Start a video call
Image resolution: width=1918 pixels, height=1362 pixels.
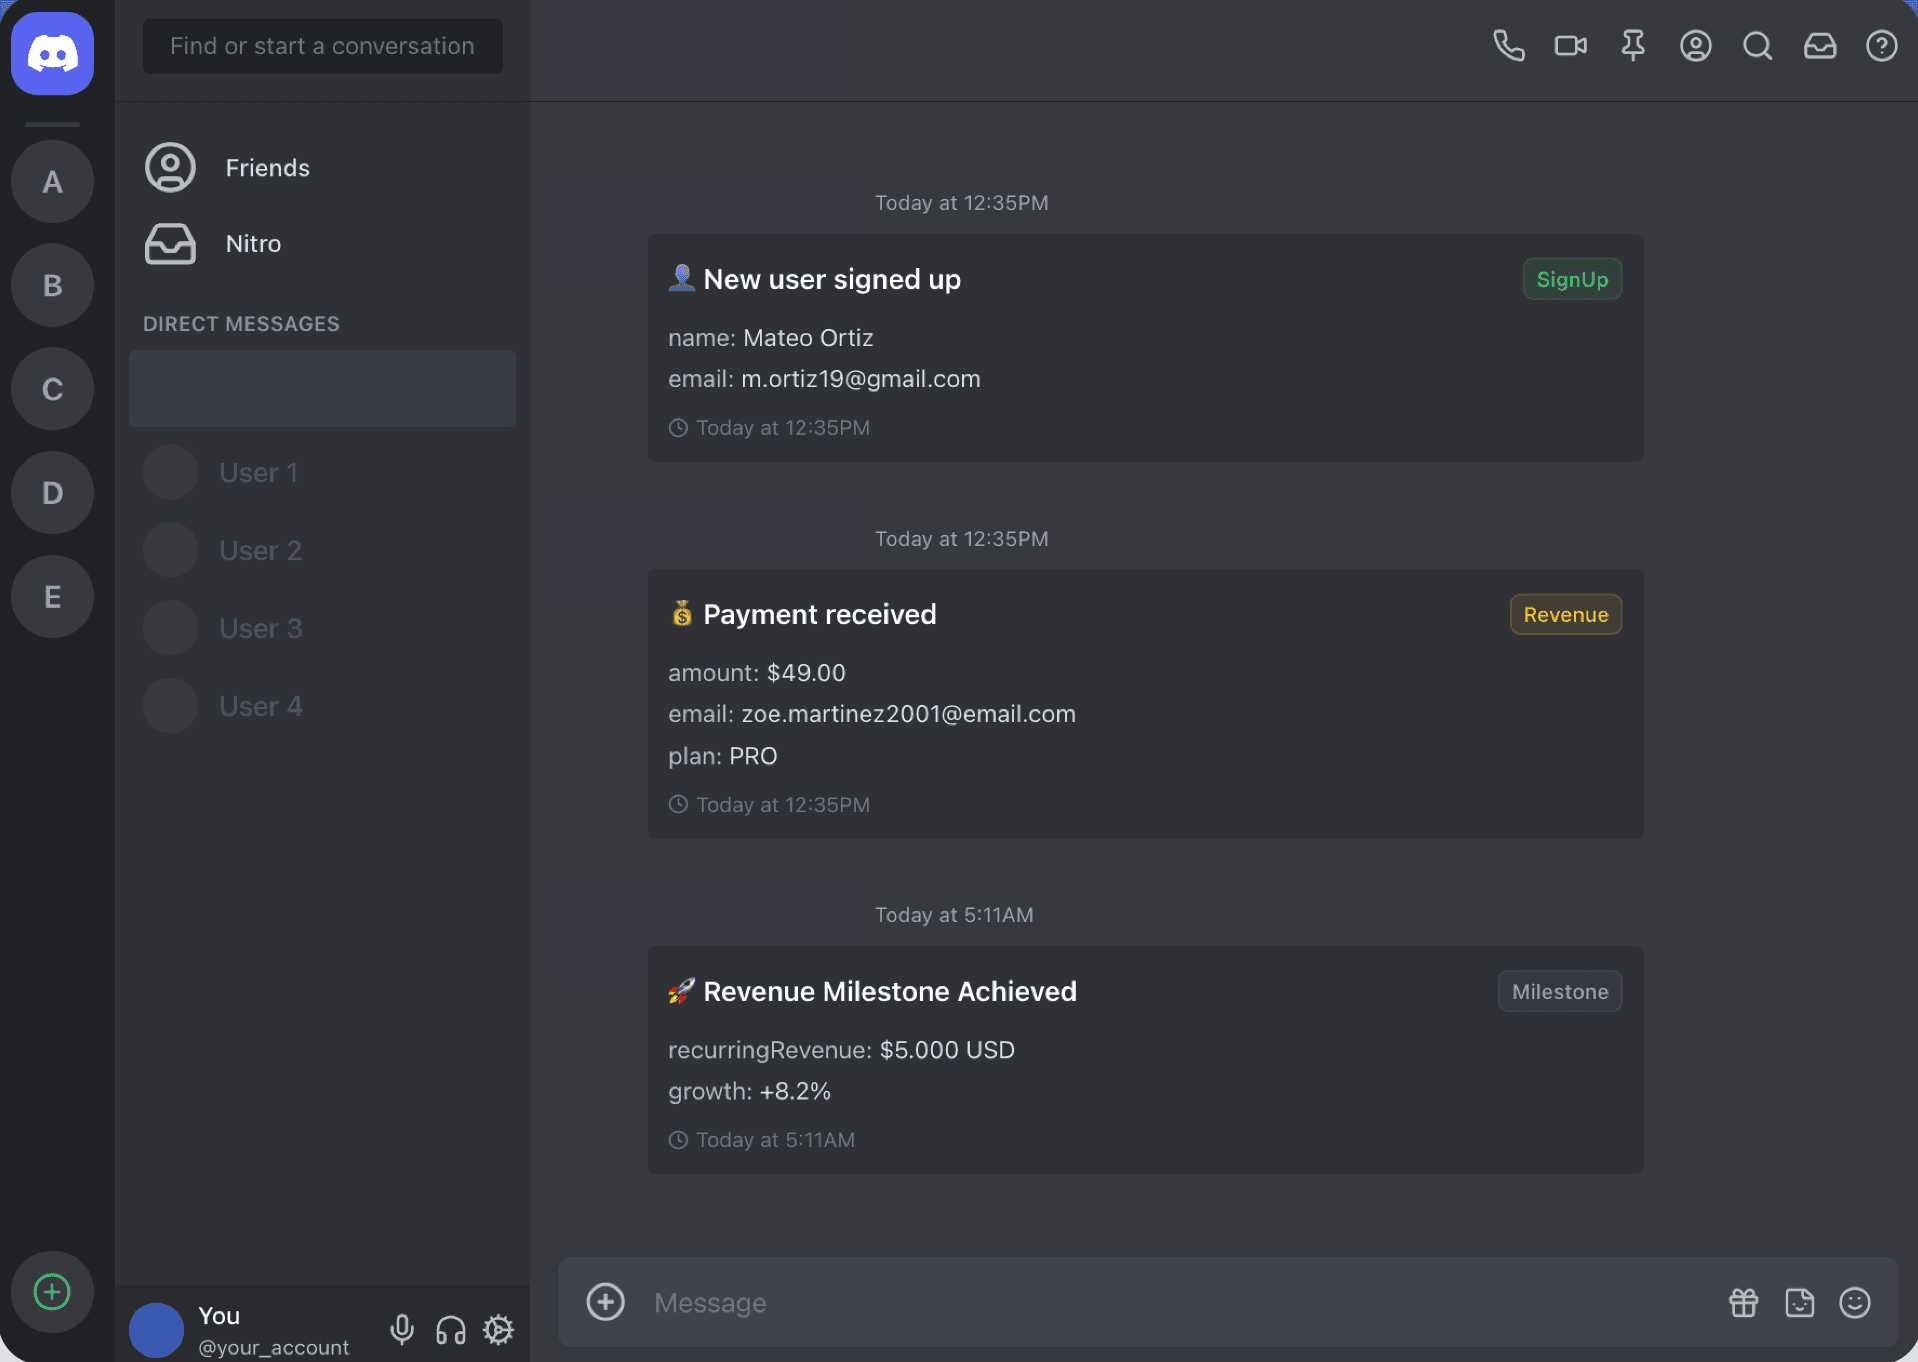click(1570, 46)
